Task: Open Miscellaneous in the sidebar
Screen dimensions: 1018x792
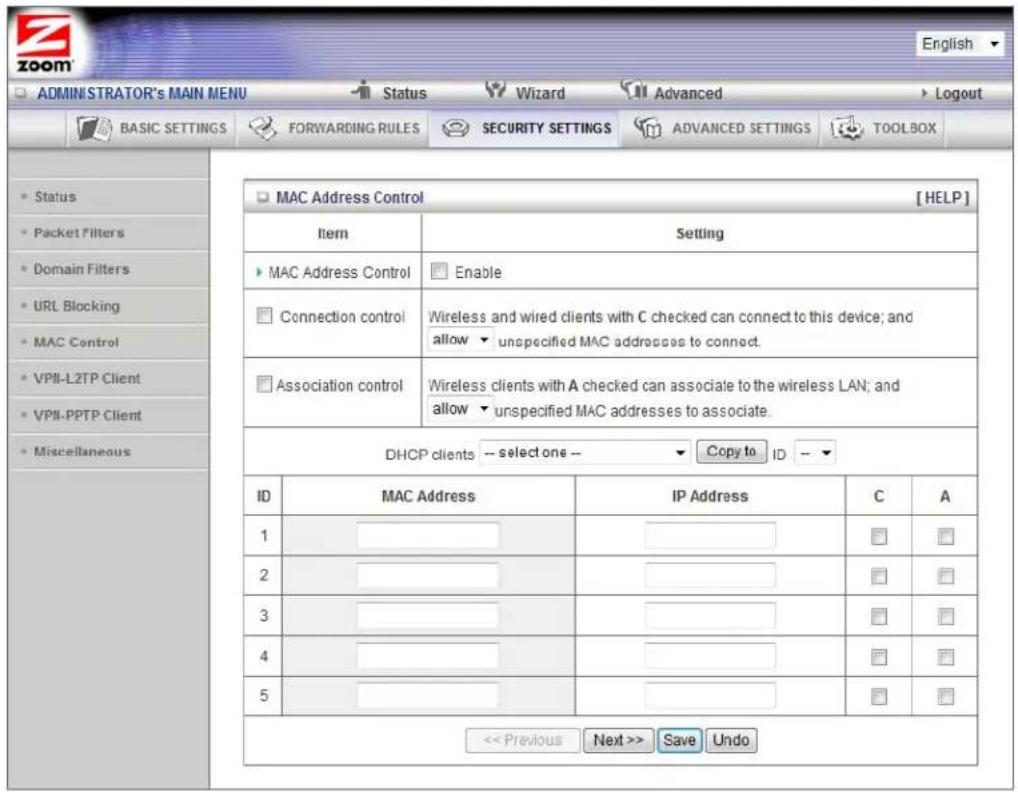Action: pyautogui.click(x=82, y=451)
